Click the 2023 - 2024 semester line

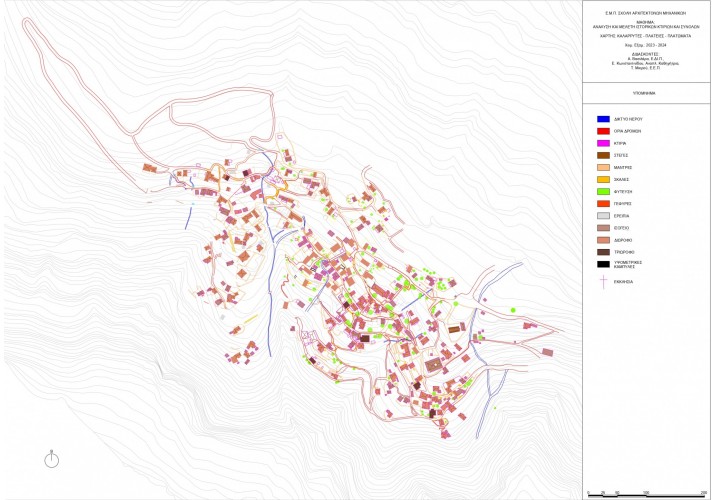645,45
